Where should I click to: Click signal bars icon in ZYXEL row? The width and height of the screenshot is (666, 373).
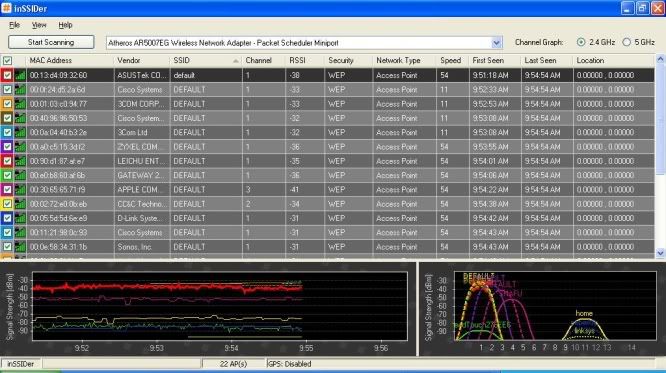pyautogui.click(x=20, y=147)
